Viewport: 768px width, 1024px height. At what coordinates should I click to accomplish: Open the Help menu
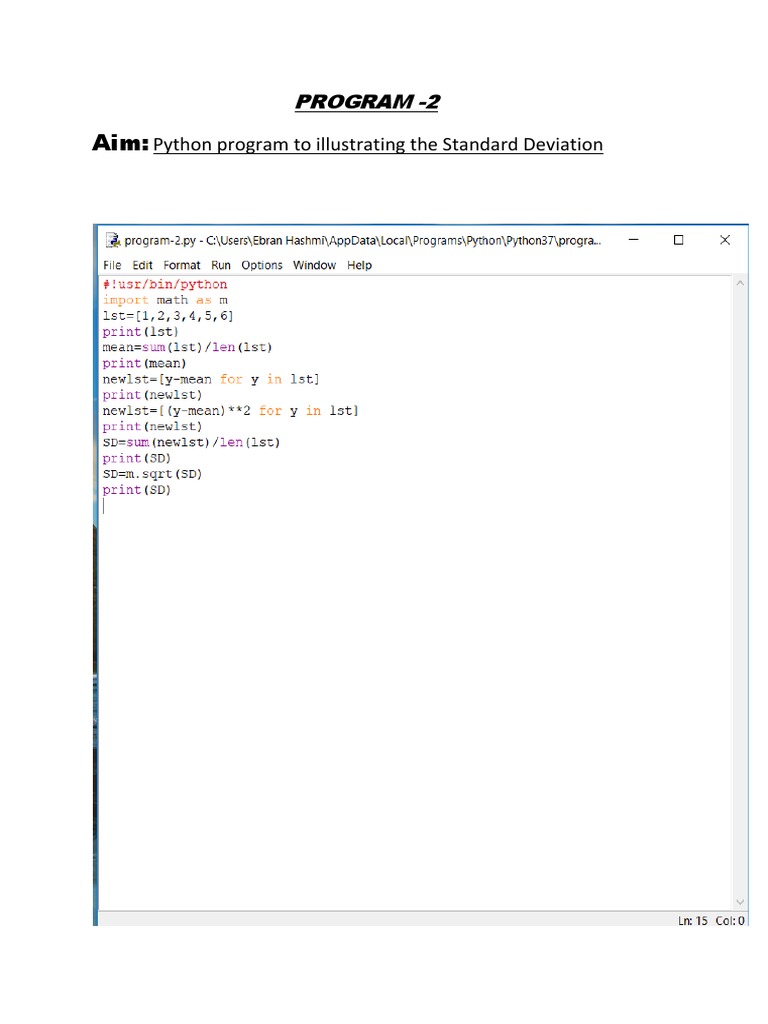pos(359,265)
